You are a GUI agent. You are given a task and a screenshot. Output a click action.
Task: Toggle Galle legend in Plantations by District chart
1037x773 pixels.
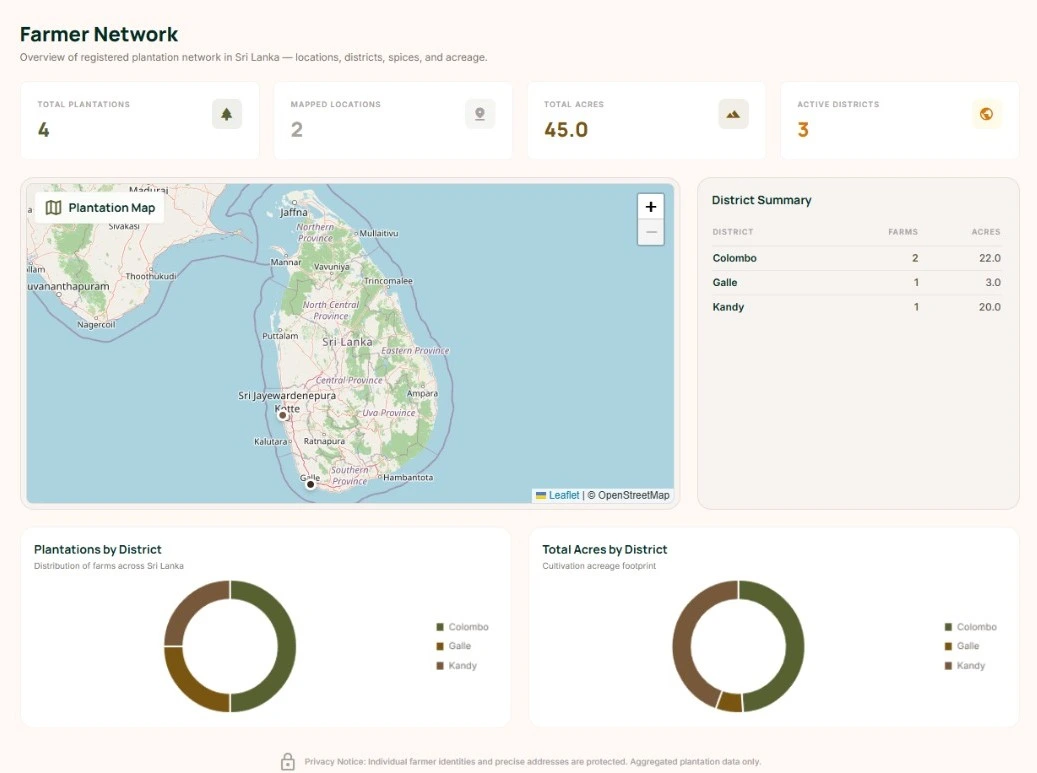[x=454, y=646]
